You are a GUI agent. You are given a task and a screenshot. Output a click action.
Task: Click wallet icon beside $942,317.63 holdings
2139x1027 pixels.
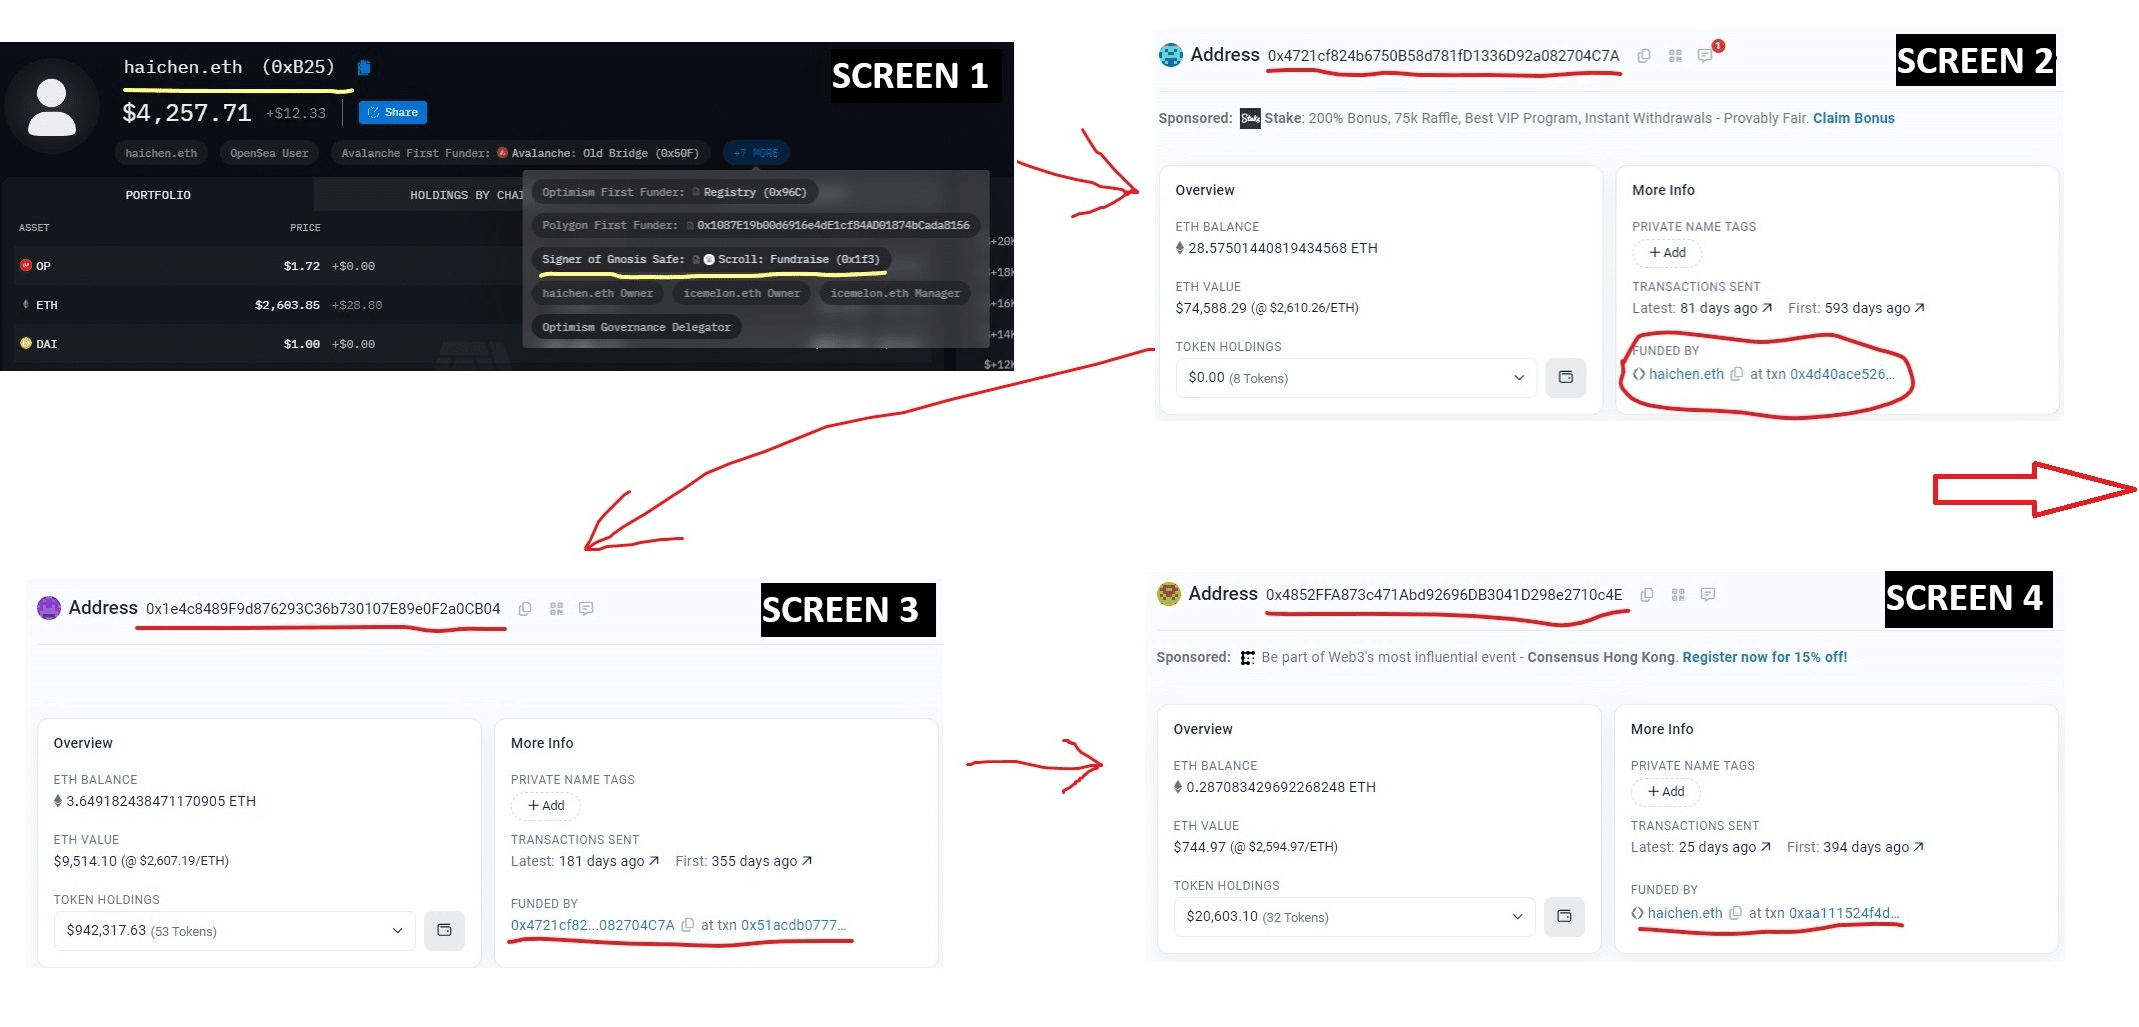pos(444,931)
